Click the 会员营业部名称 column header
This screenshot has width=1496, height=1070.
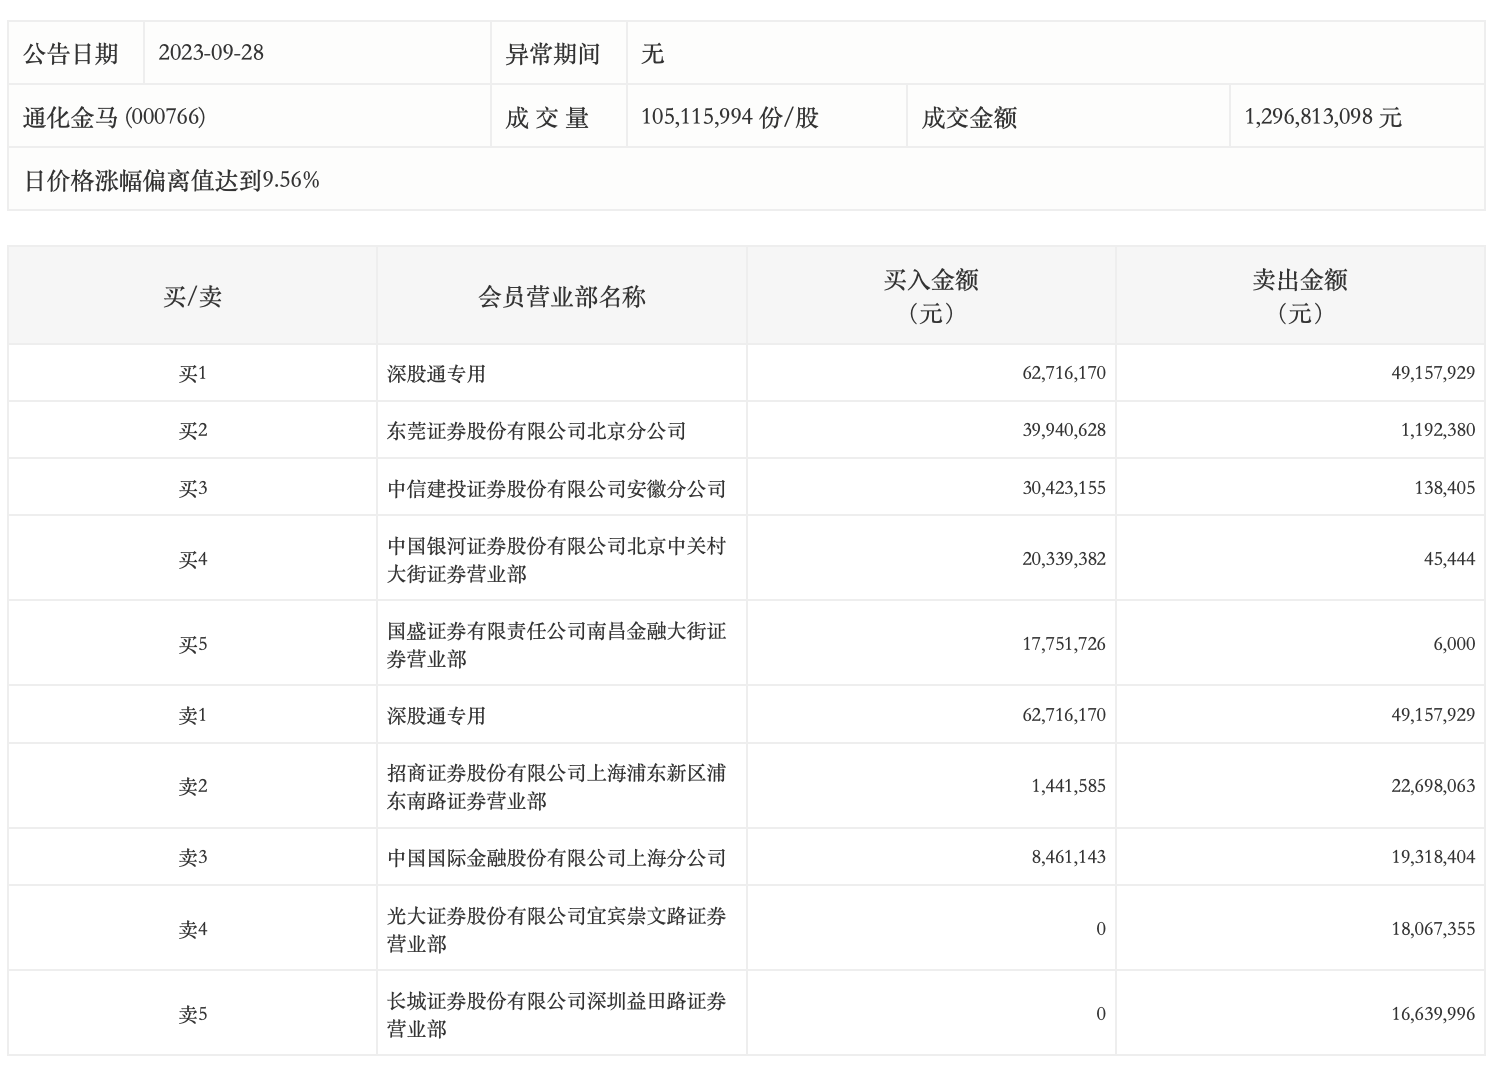[561, 296]
